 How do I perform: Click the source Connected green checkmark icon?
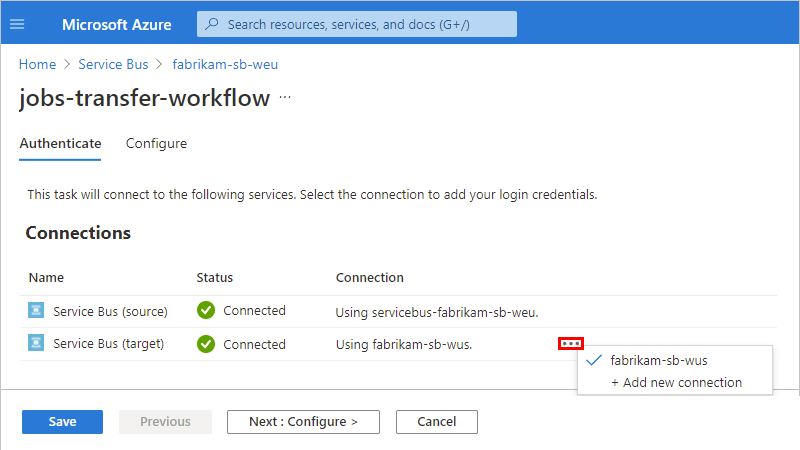coord(207,311)
